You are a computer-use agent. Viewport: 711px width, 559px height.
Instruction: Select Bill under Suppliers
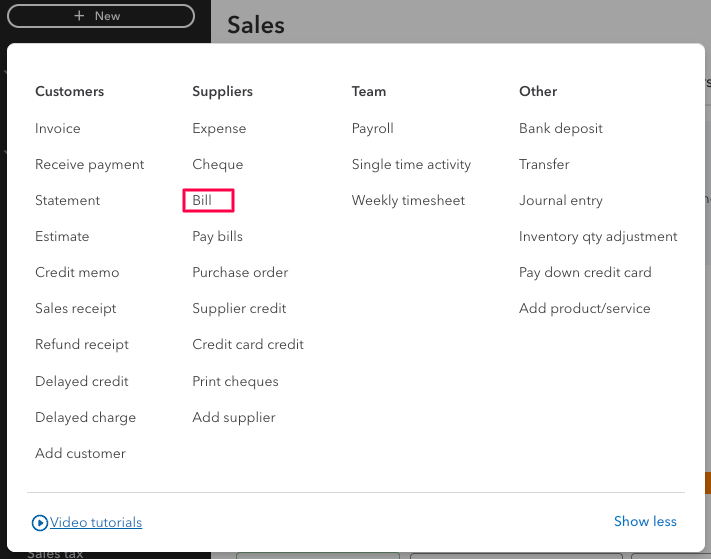202,200
